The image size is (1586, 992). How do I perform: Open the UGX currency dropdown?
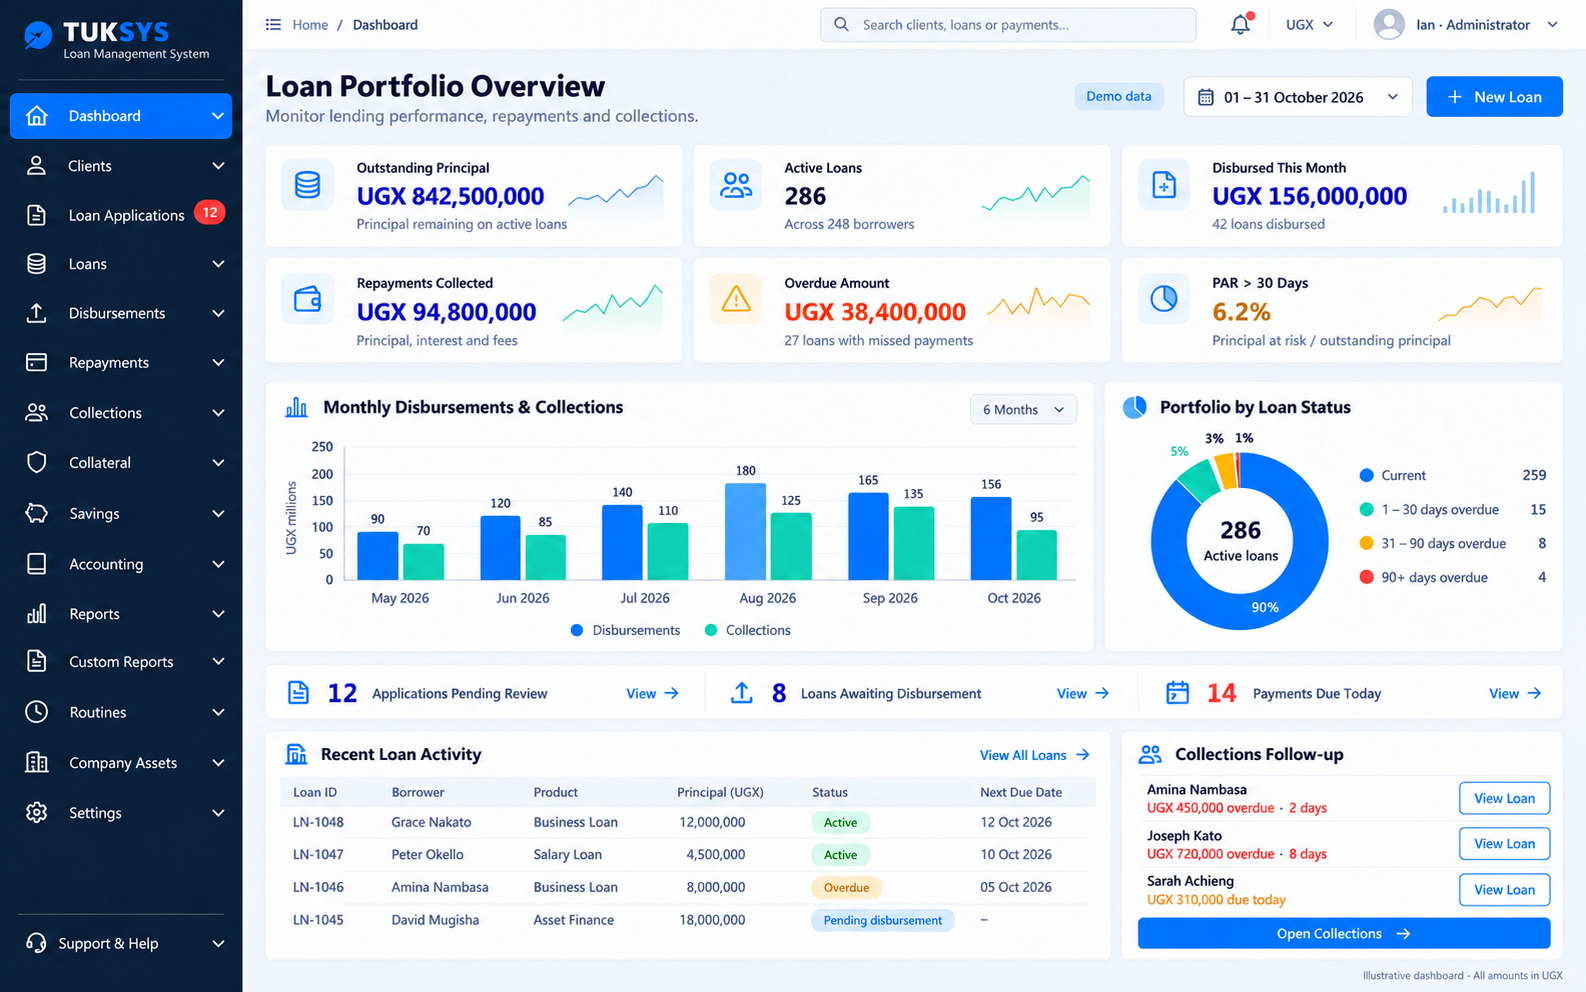pyautogui.click(x=1310, y=25)
